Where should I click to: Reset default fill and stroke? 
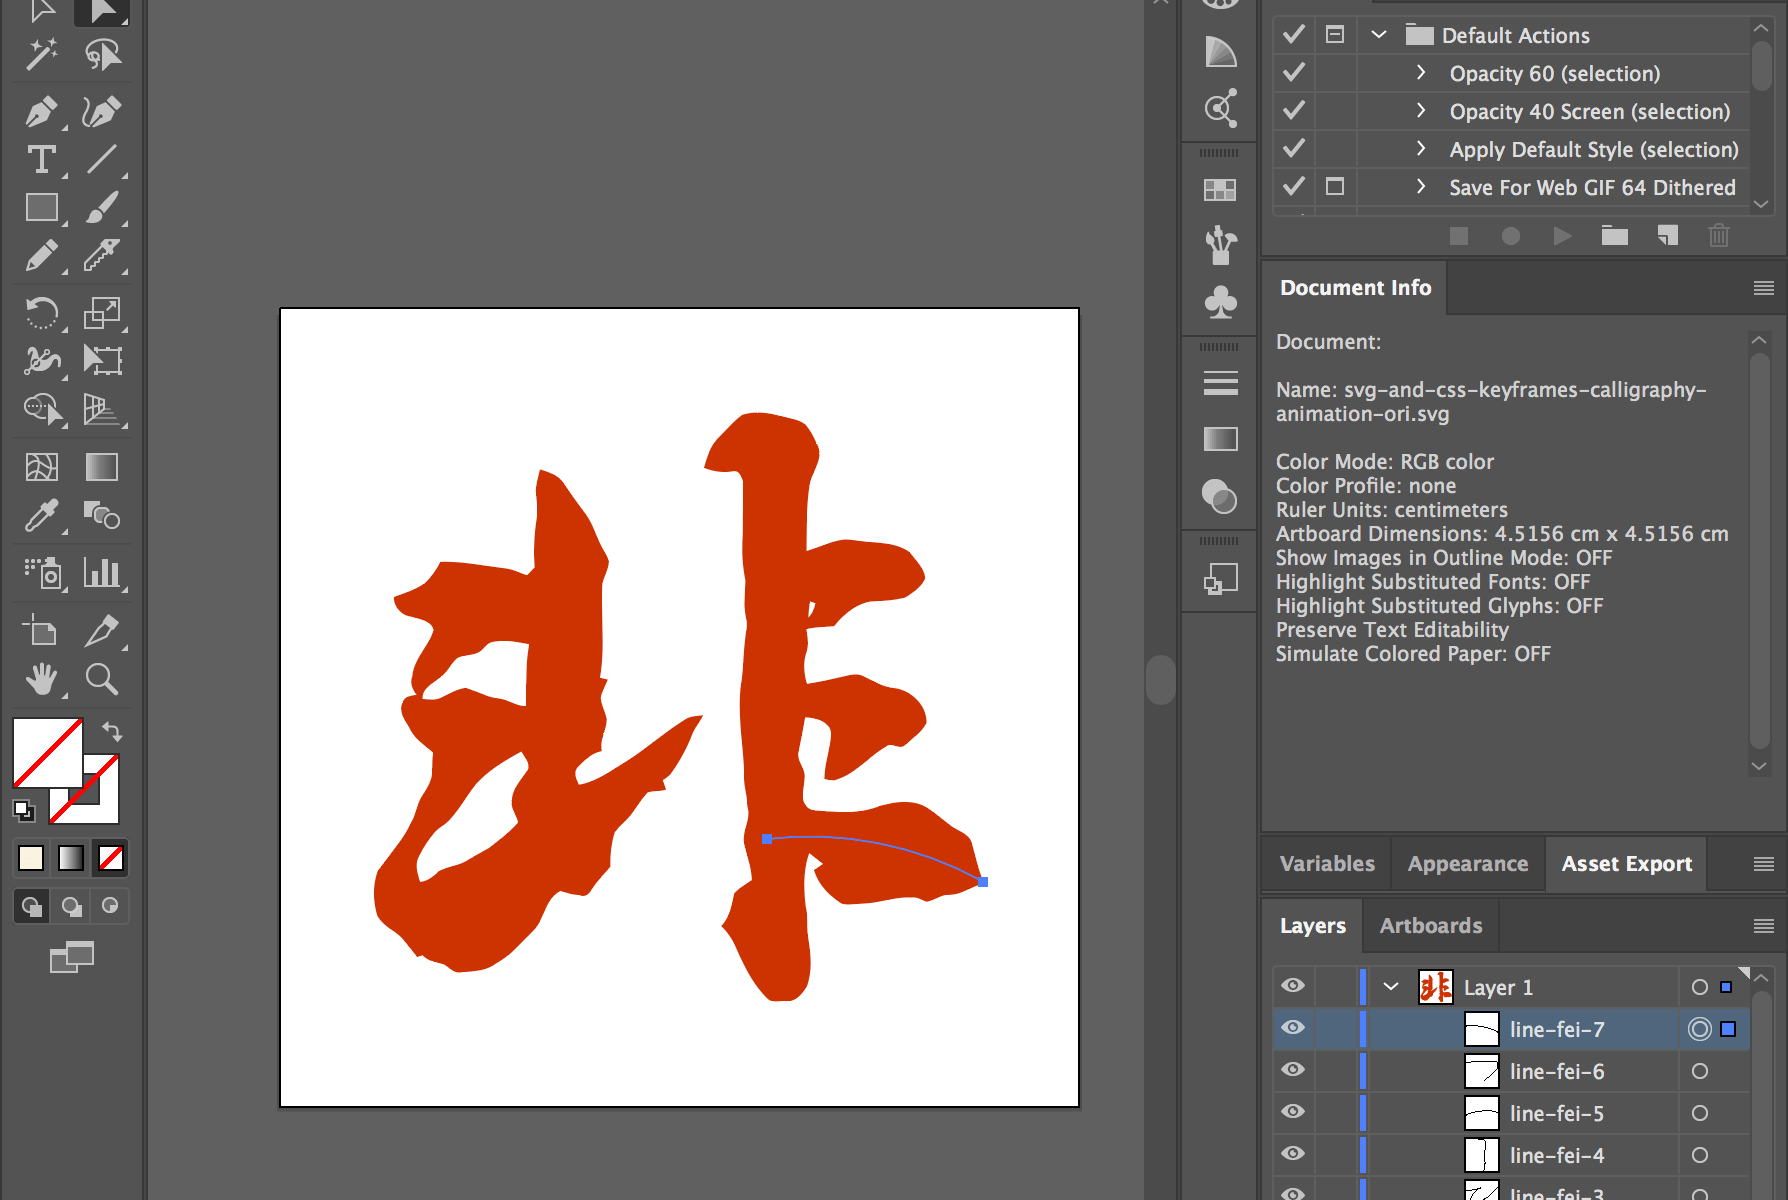pyautogui.click(x=24, y=811)
